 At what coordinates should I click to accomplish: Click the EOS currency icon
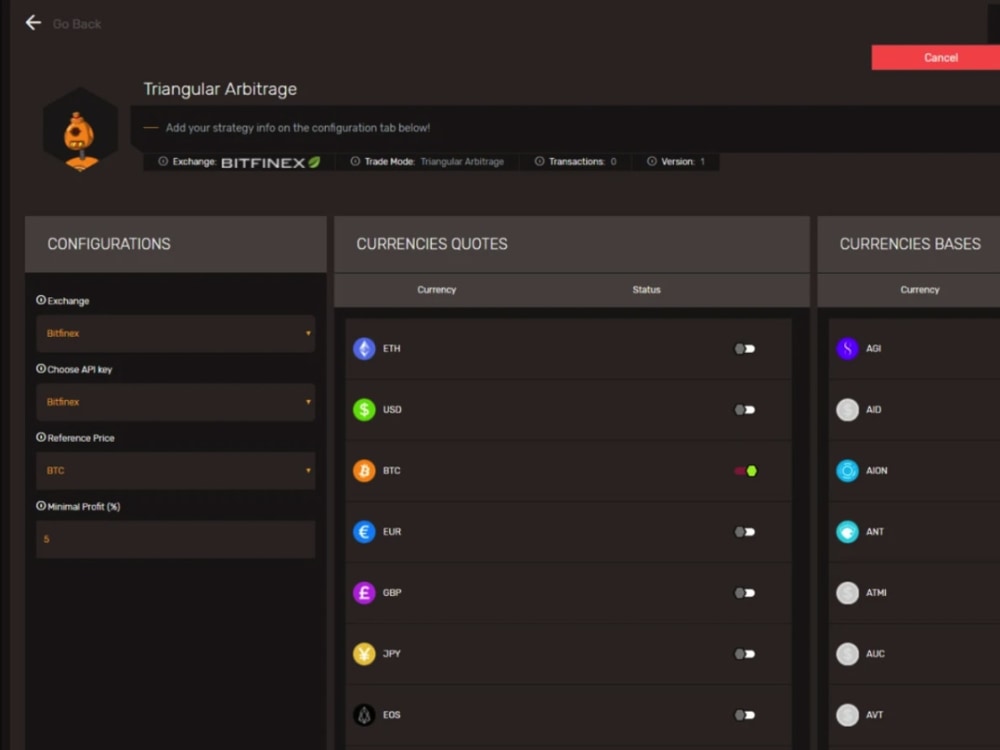tap(364, 715)
